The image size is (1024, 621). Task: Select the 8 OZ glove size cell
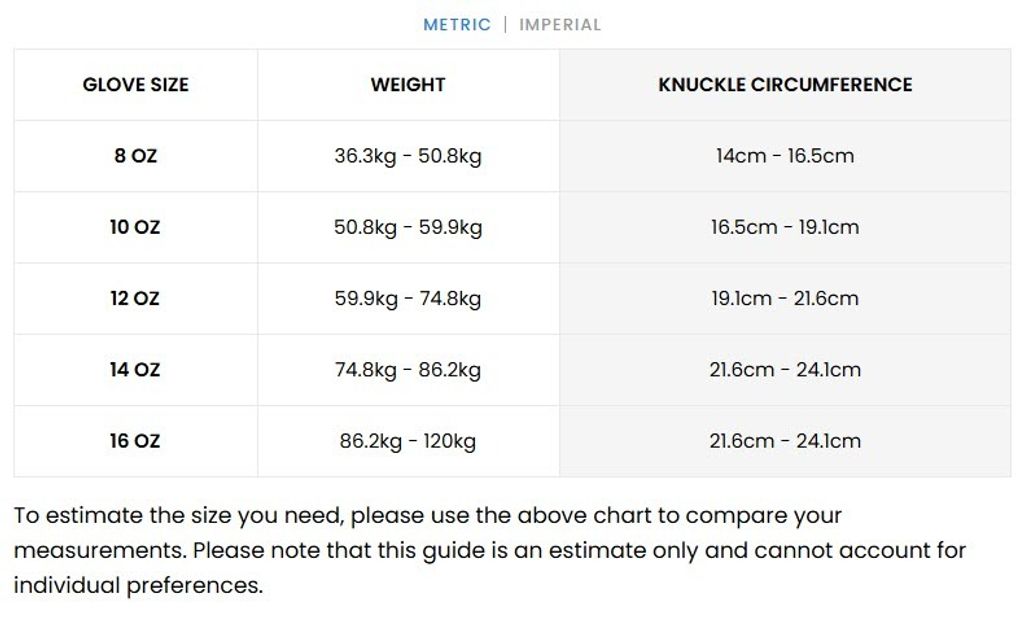(136, 156)
